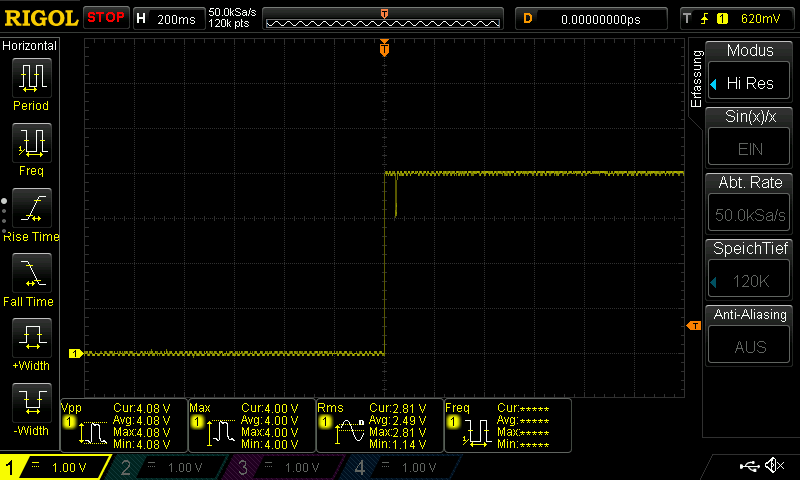
Task: Enable channel 2 tab
Action: click(168, 467)
